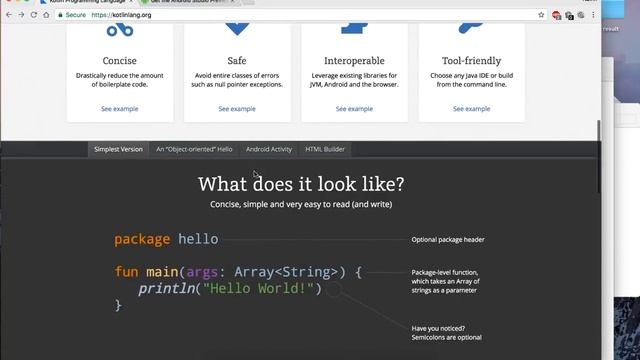Reload the kotlinlang.org page
Image resolution: width=640 pixels, height=360 pixels.
(x=34, y=15)
